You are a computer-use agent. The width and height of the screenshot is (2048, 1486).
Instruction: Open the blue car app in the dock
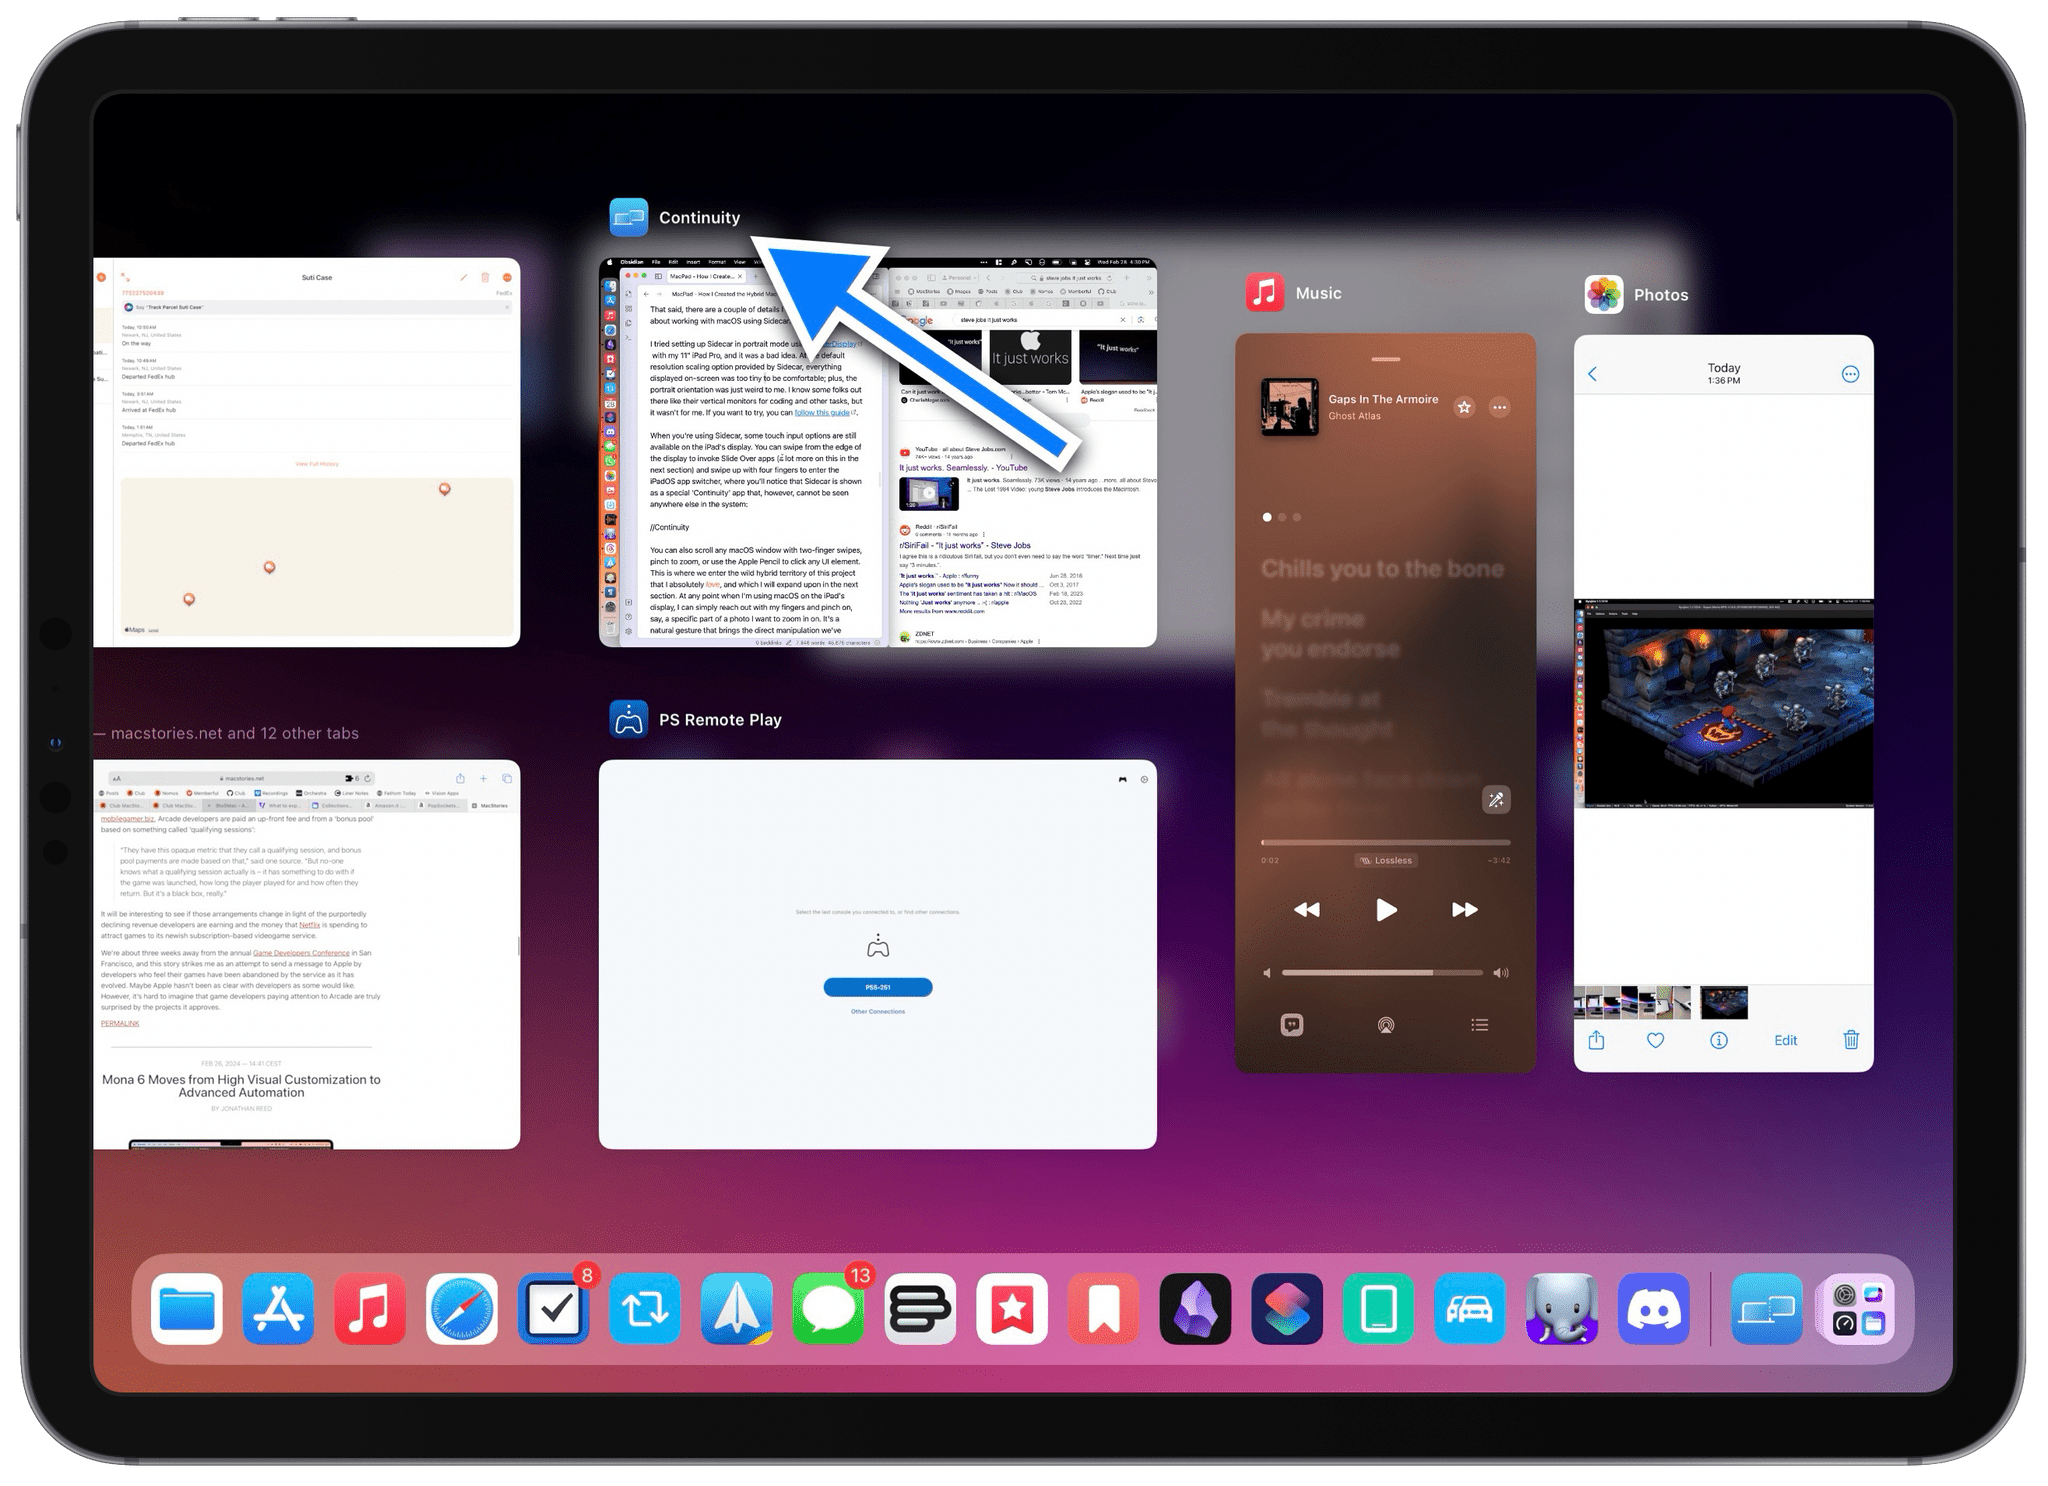pyautogui.click(x=1470, y=1308)
